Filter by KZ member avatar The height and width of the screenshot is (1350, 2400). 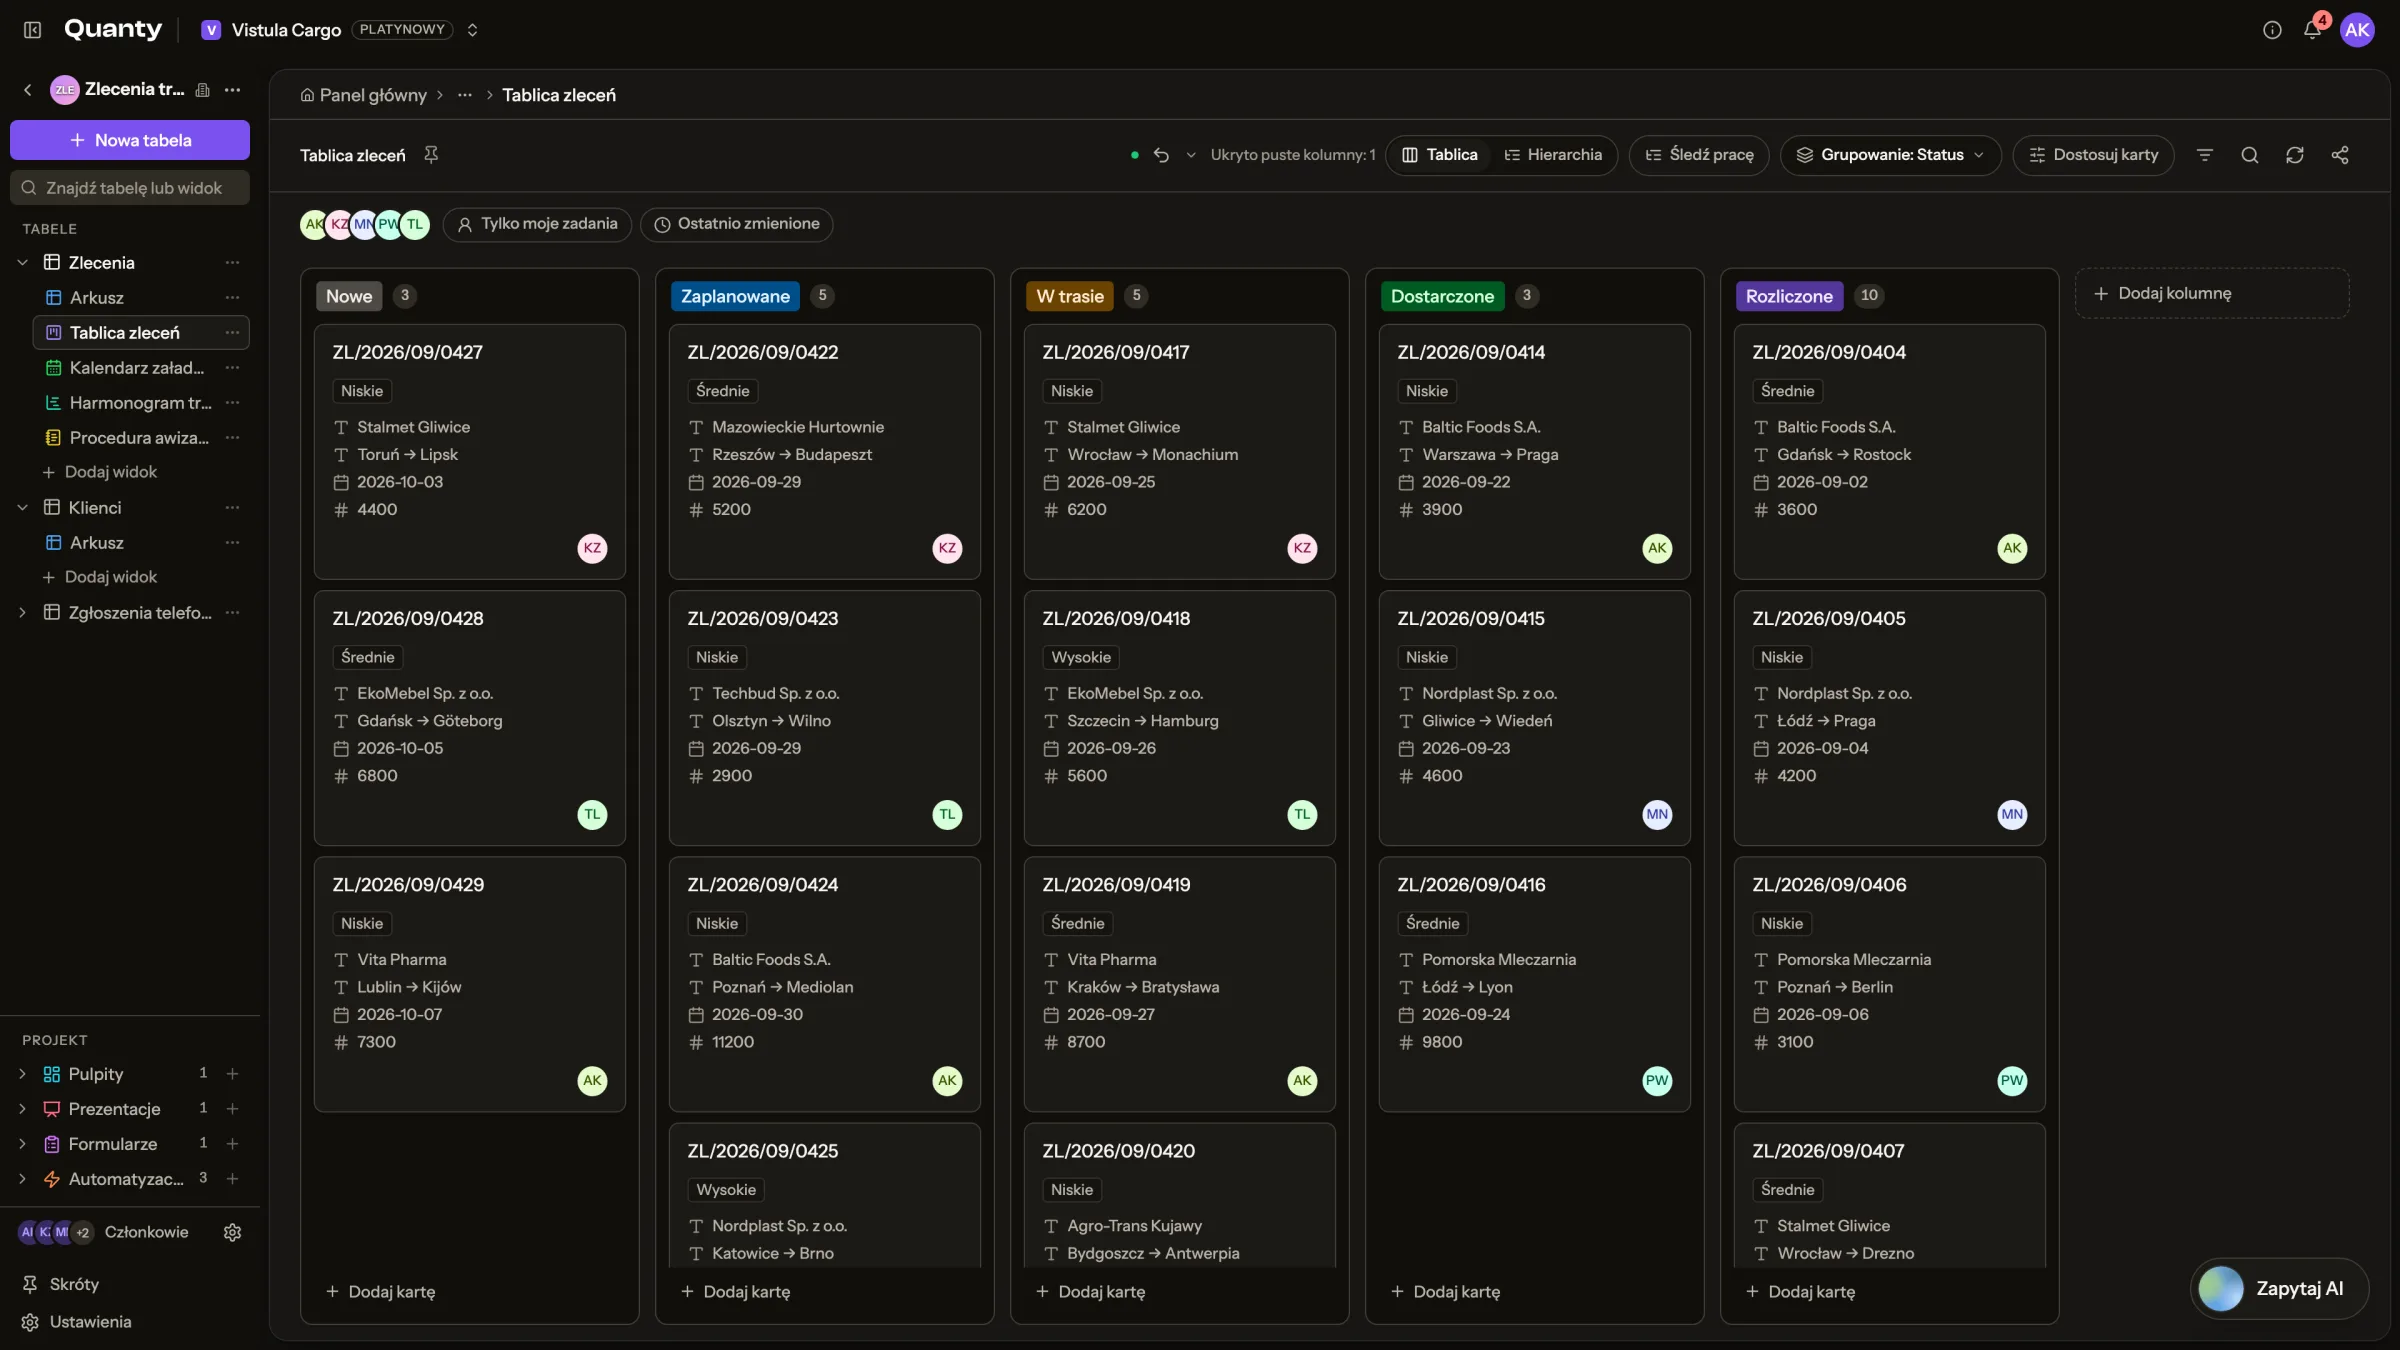339,224
